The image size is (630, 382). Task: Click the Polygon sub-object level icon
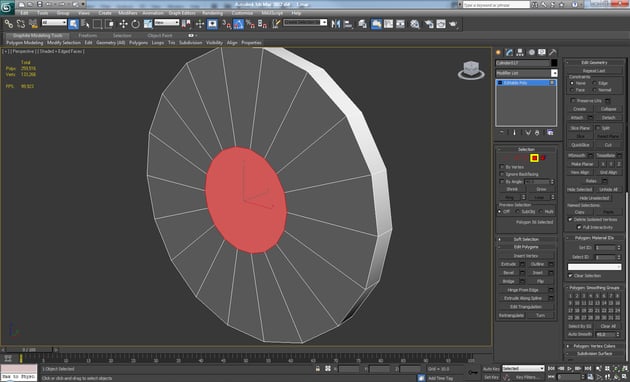click(x=534, y=158)
